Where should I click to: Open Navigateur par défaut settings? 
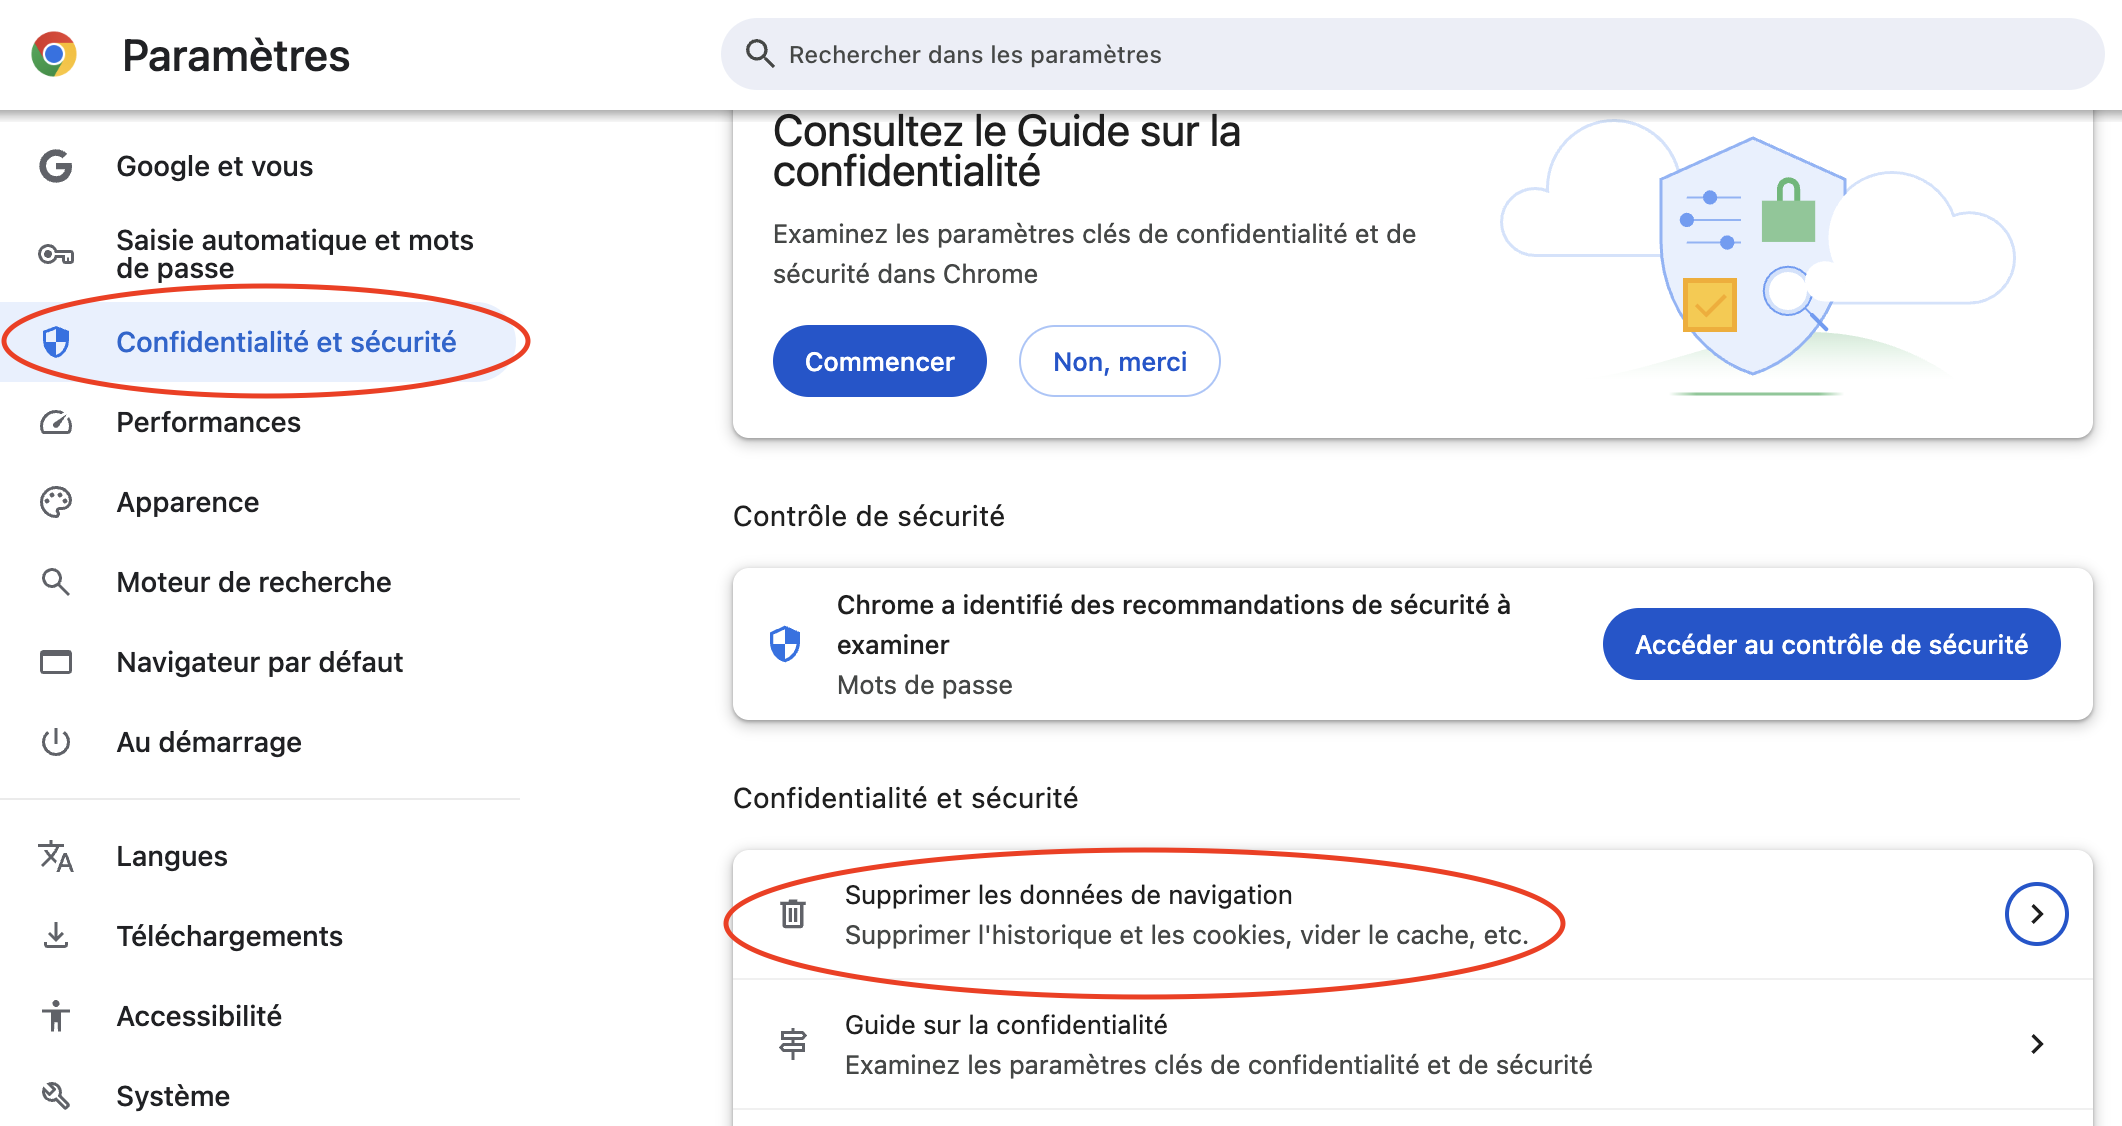pyautogui.click(x=260, y=662)
